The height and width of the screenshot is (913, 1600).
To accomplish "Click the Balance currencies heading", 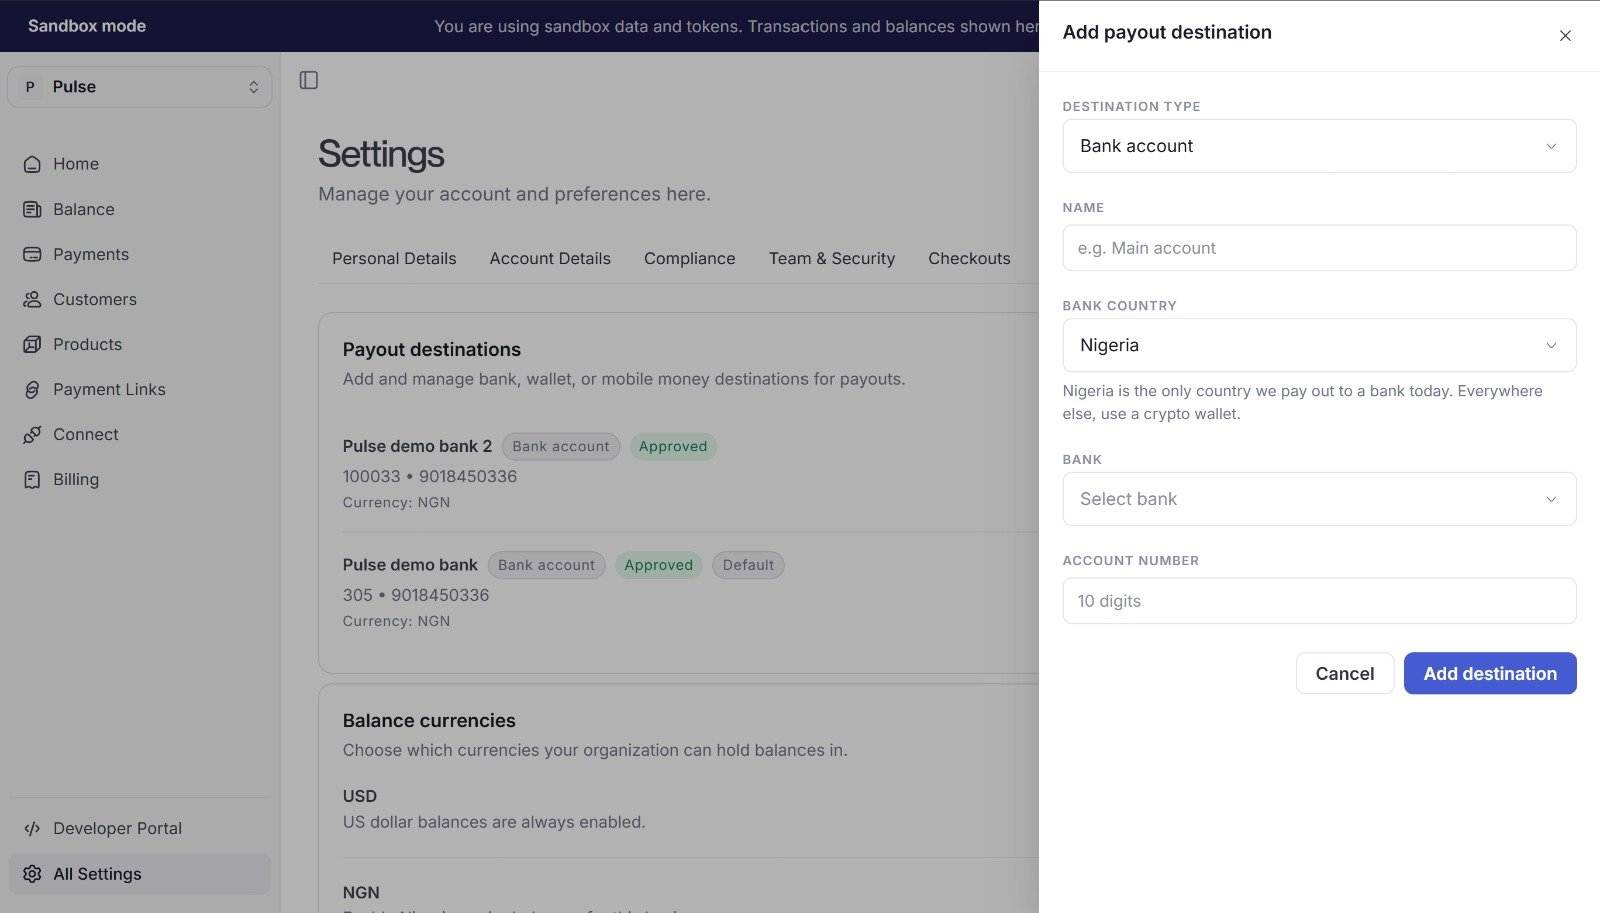I will [x=429, y=721].
